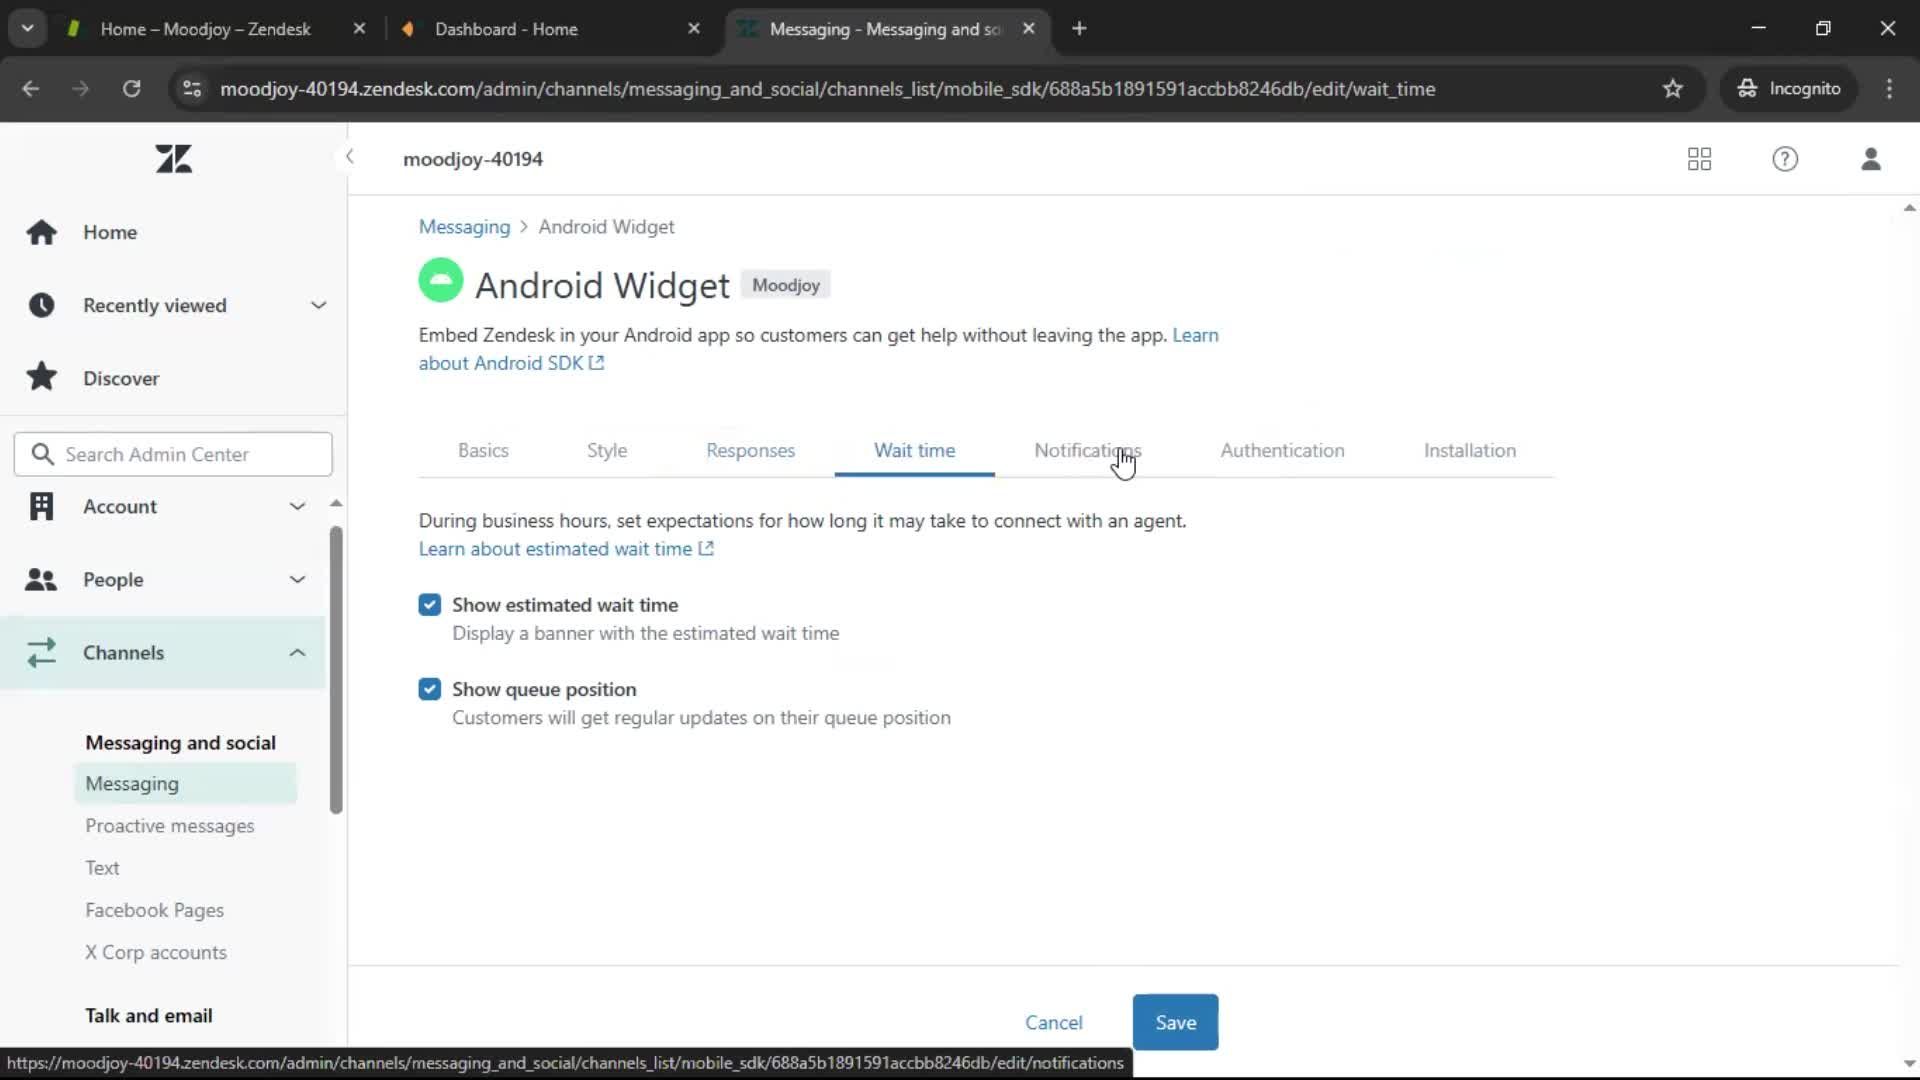Click the Messaging breadcrumb link
The width and height of the screenshot is (1920, 1080).
(x=464, y=227)
